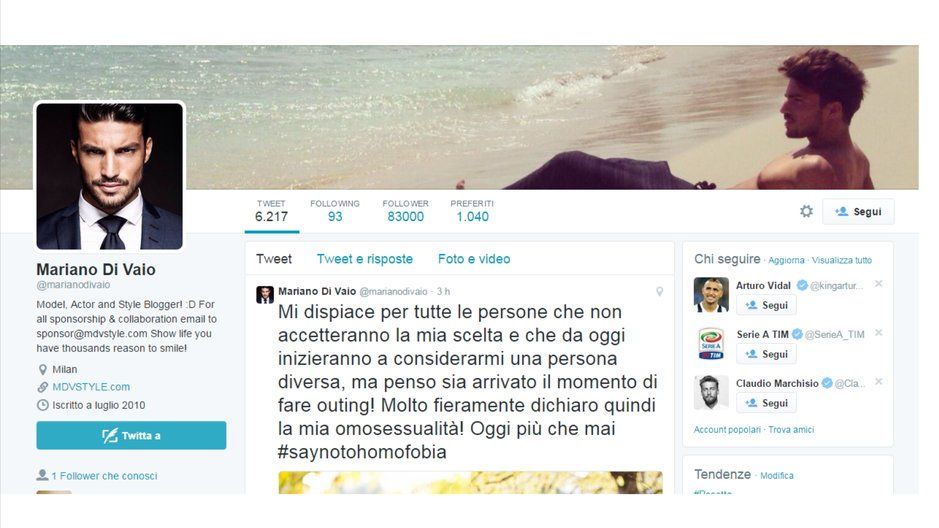Viewport: 939px width, 528px height.
Task: Follow Arturo Vidal with the Segui button
Action: click(766, 305)
